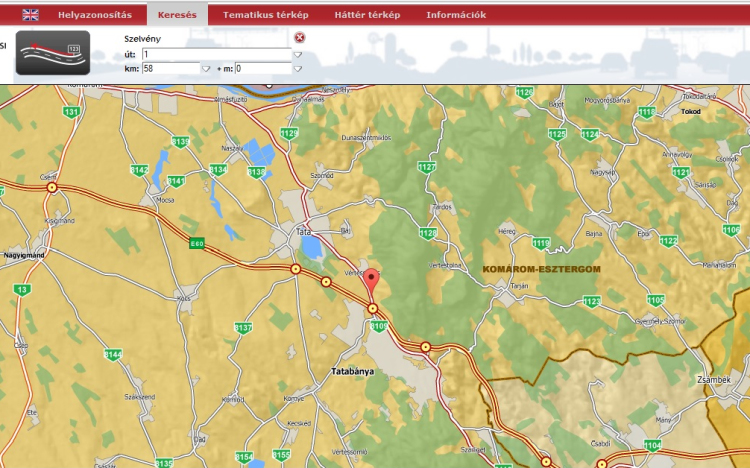This screenshot has height=468, width=750.
Task: Click the Keresés tab
Action: [x=177, y=15]
